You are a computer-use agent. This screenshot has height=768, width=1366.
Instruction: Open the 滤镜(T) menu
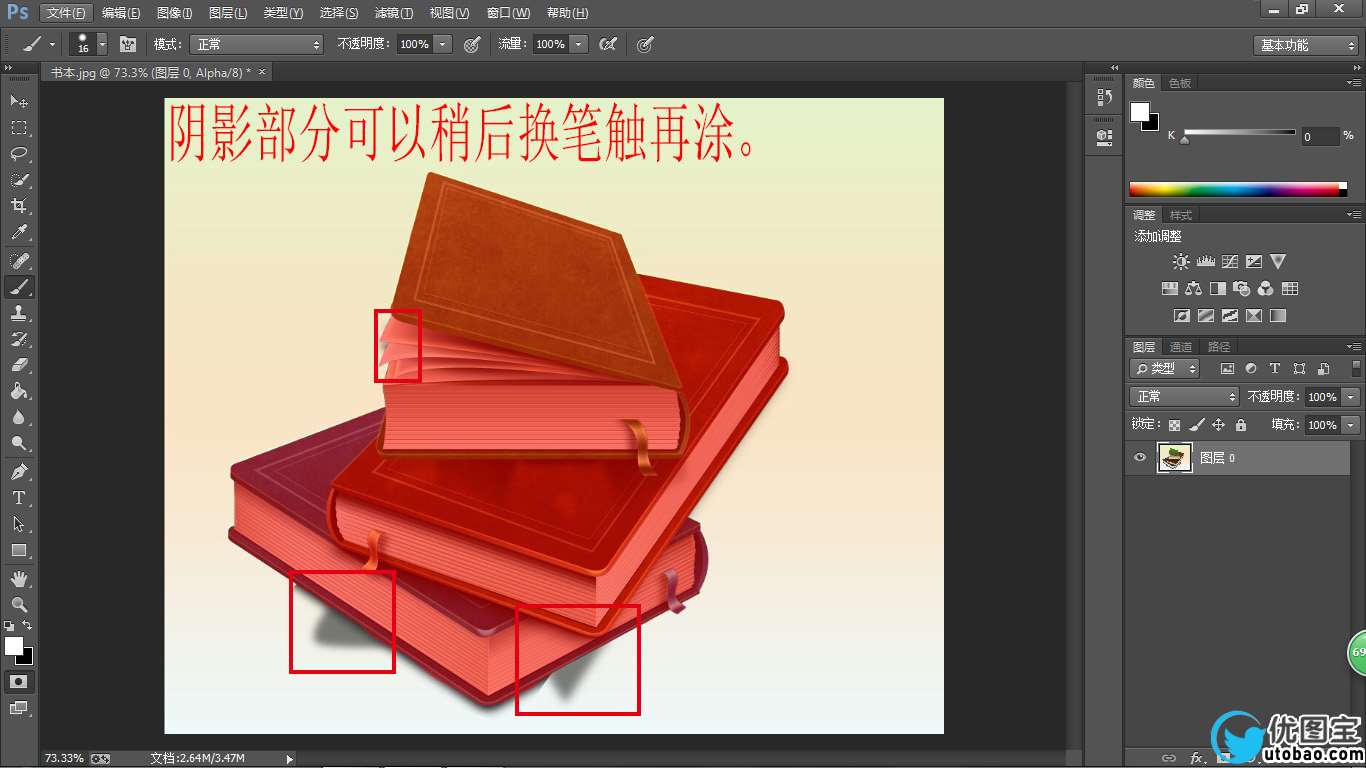[x=393, y=13]
